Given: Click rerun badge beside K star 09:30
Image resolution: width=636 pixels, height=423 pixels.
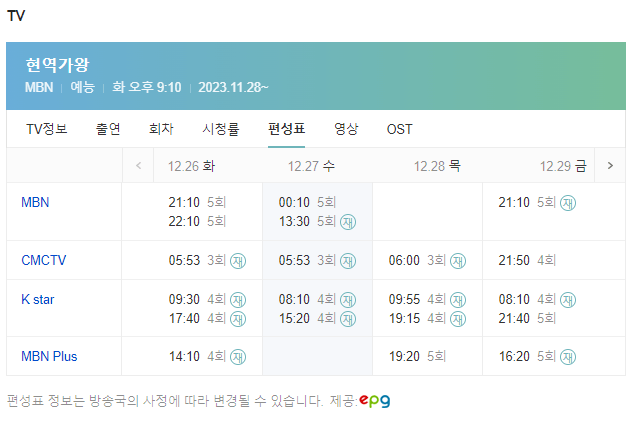Looking at the screenshot, I should tap(238, 300).
